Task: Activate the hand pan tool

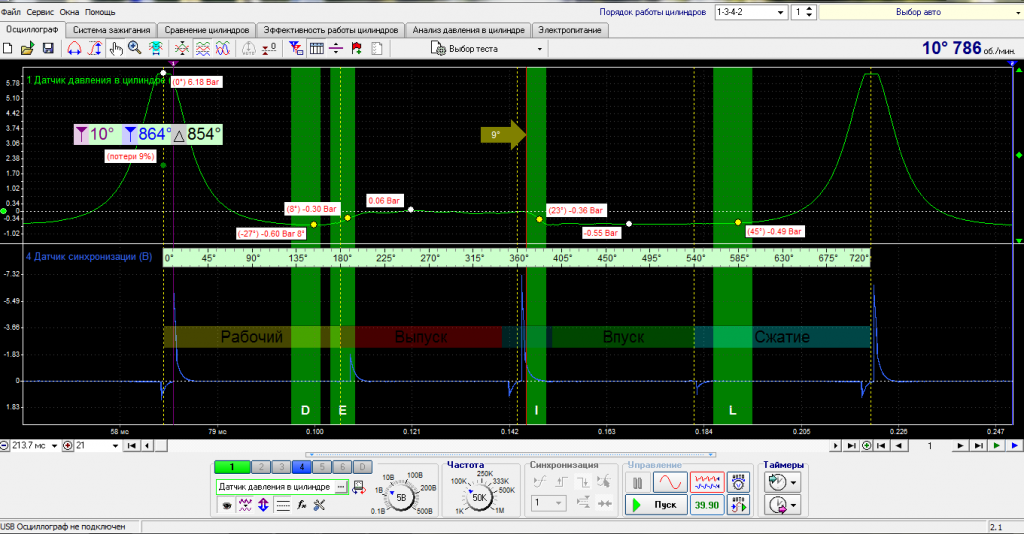Action: 116,48
